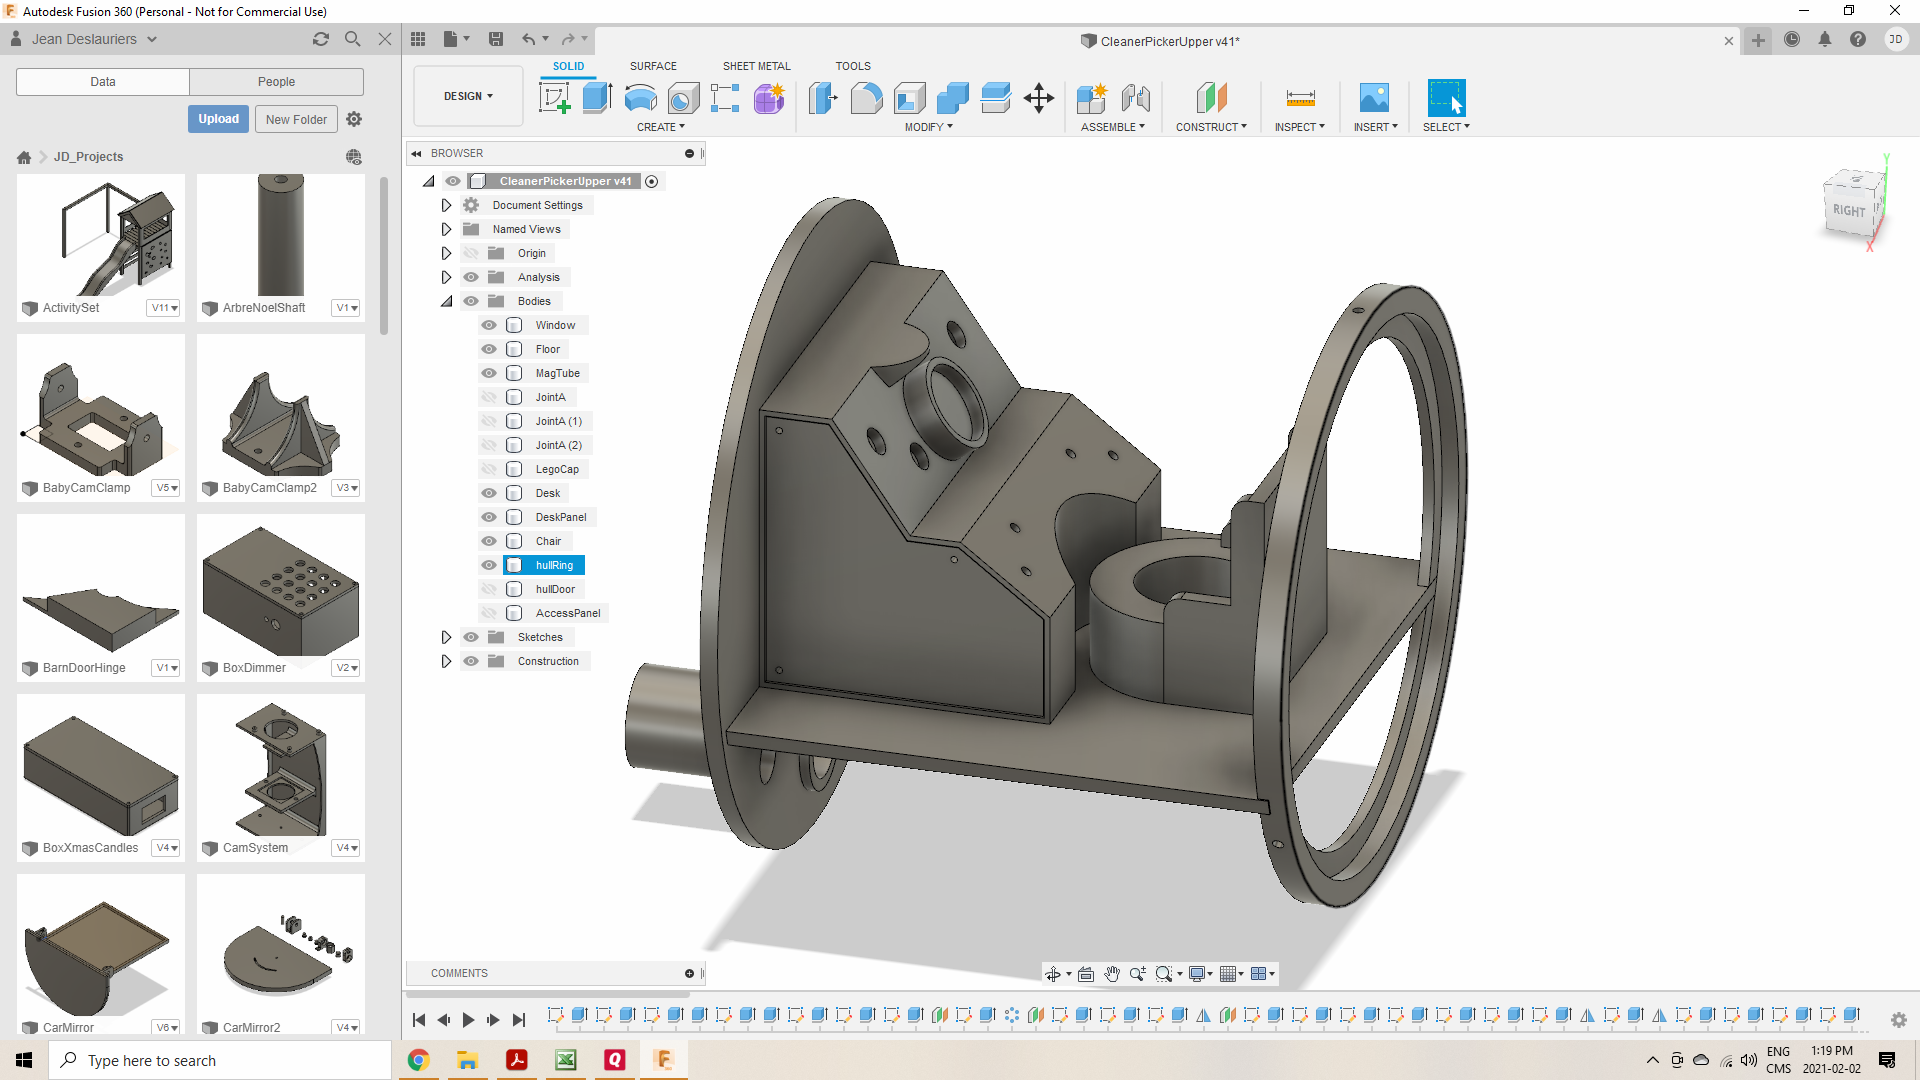Toggle visibility of Window body
Image resolution: width=1920 pixels, height=1080 pixels.
click(489, 325)
